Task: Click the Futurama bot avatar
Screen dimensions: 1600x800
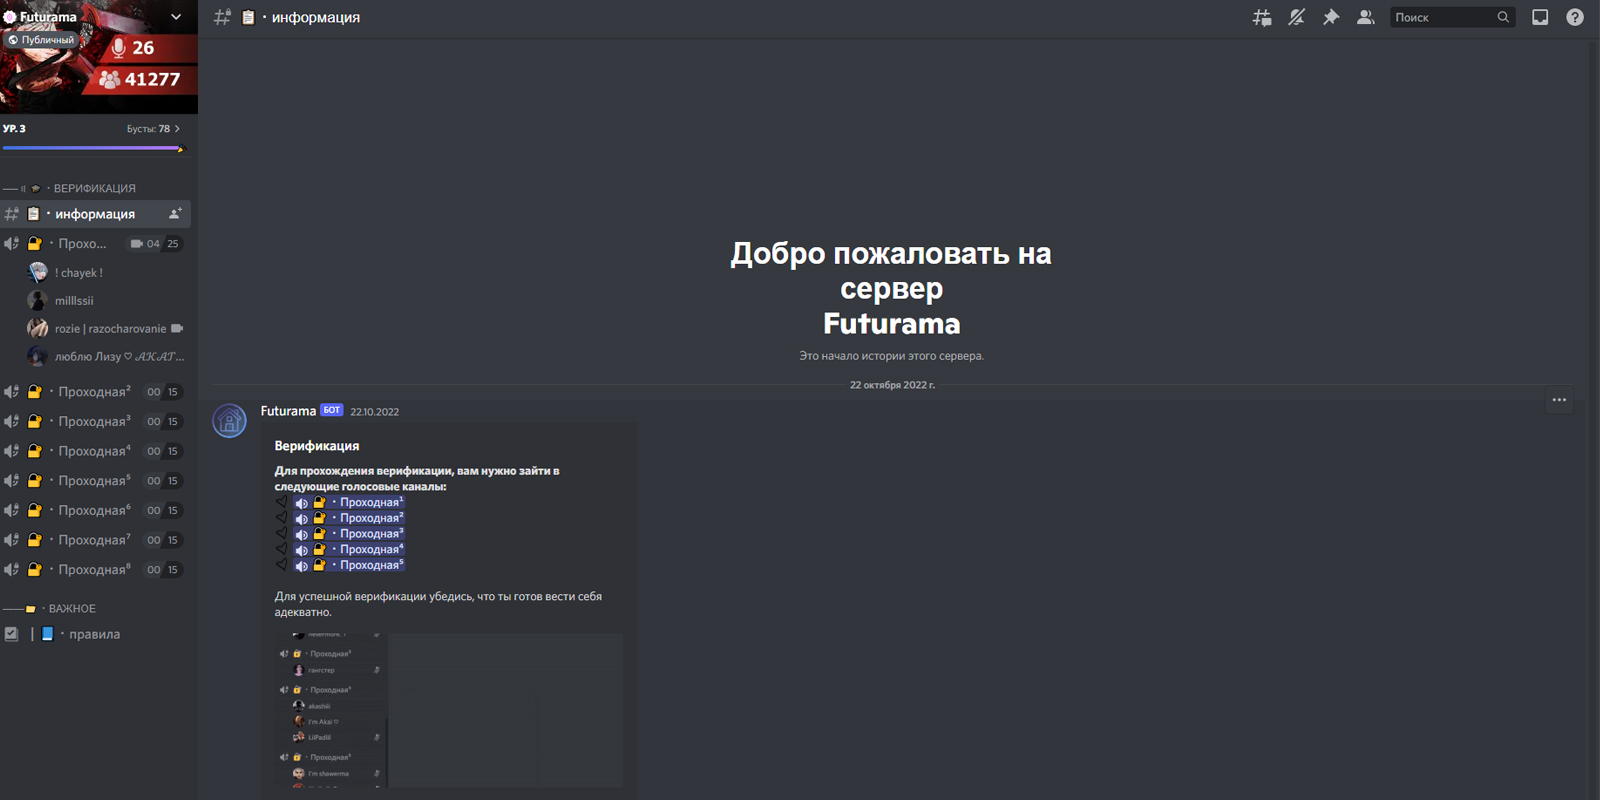Action: (230, 421)
